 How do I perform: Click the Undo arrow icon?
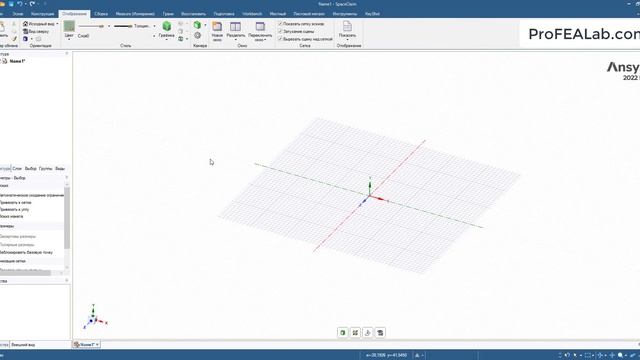click(19, 4)
